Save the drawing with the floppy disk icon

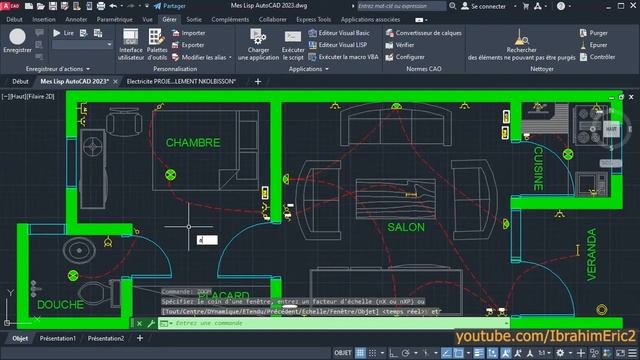[x=53, y=6]
